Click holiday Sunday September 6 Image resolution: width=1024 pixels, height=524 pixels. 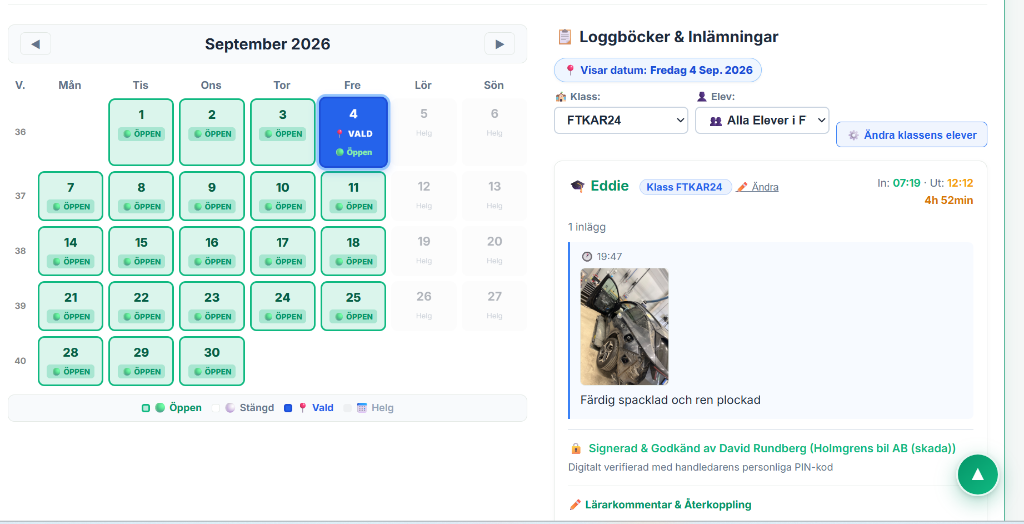click(494, 132)
